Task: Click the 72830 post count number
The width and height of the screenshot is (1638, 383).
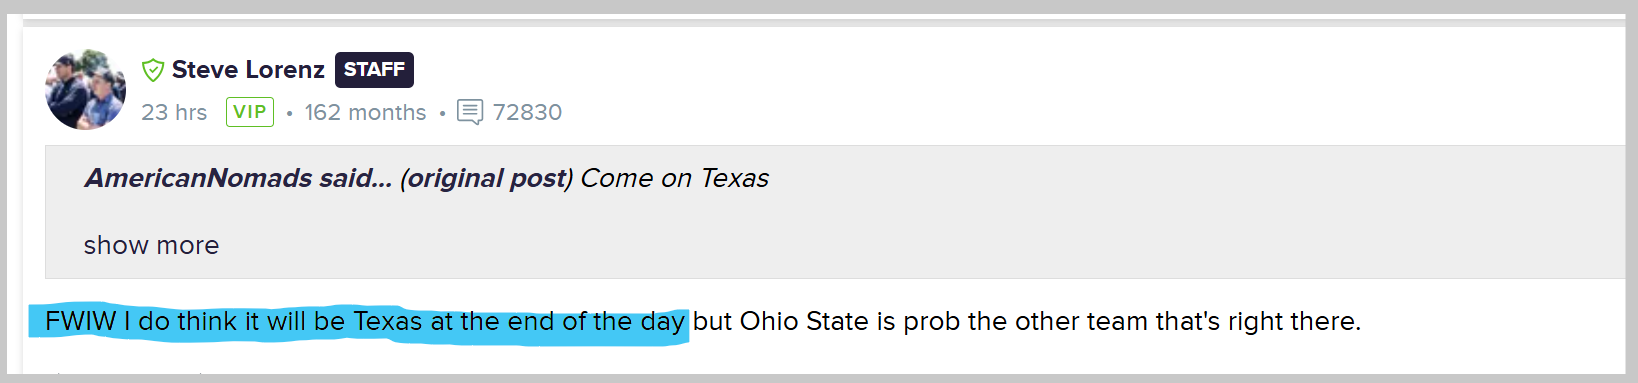Action: pos(527,112)
